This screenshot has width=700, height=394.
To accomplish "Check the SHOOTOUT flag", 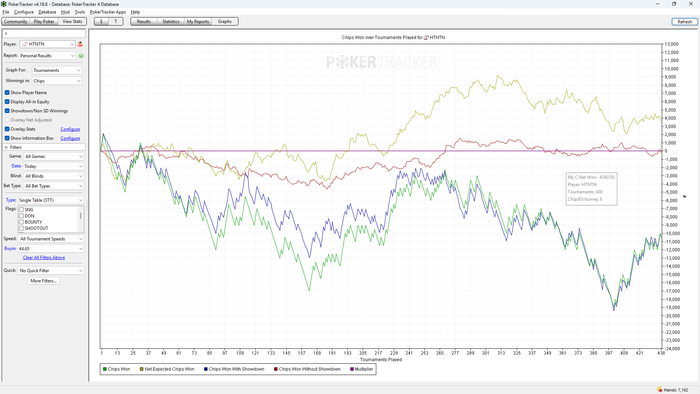I will pos(21,228).
